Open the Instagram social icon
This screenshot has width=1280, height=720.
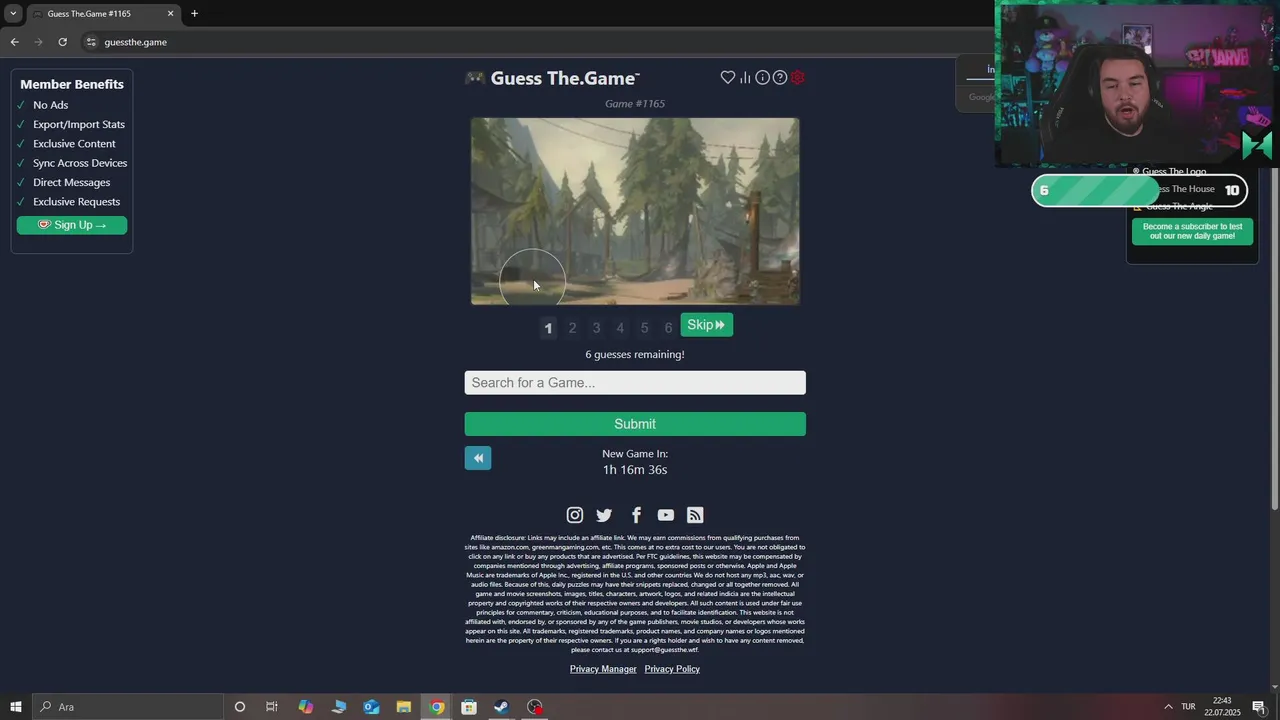pos(575,515)
